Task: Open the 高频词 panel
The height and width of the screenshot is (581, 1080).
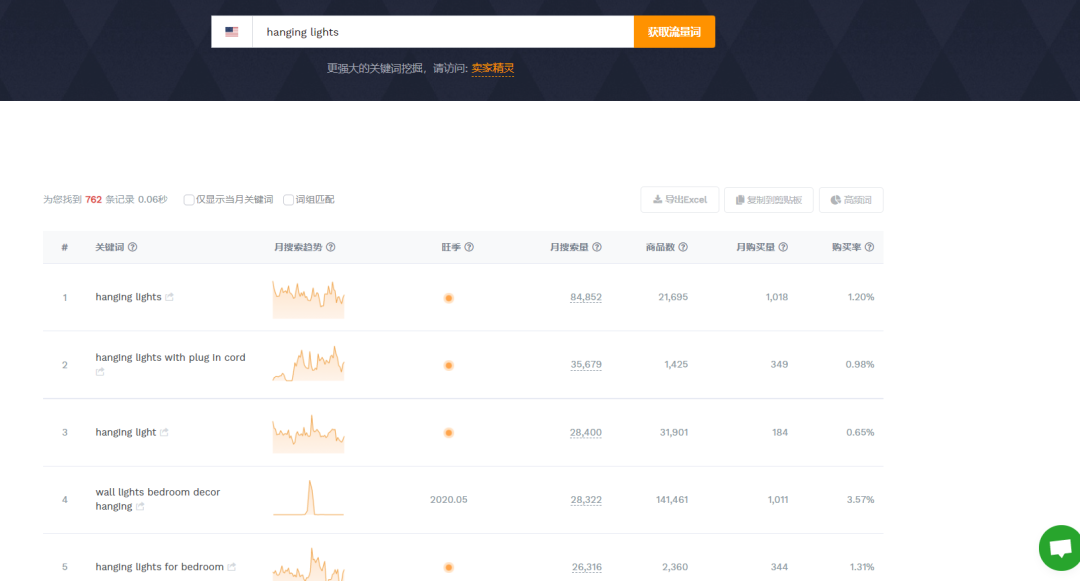Action: tap(851, 200)
